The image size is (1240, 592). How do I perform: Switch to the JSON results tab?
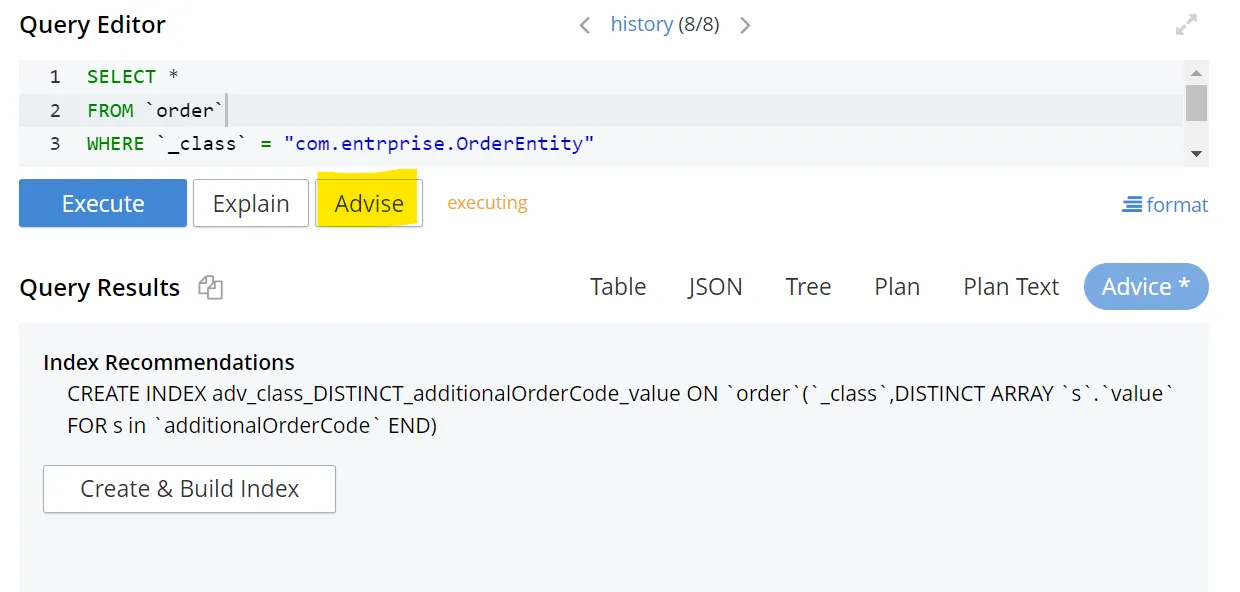click(x=715, y=287)
